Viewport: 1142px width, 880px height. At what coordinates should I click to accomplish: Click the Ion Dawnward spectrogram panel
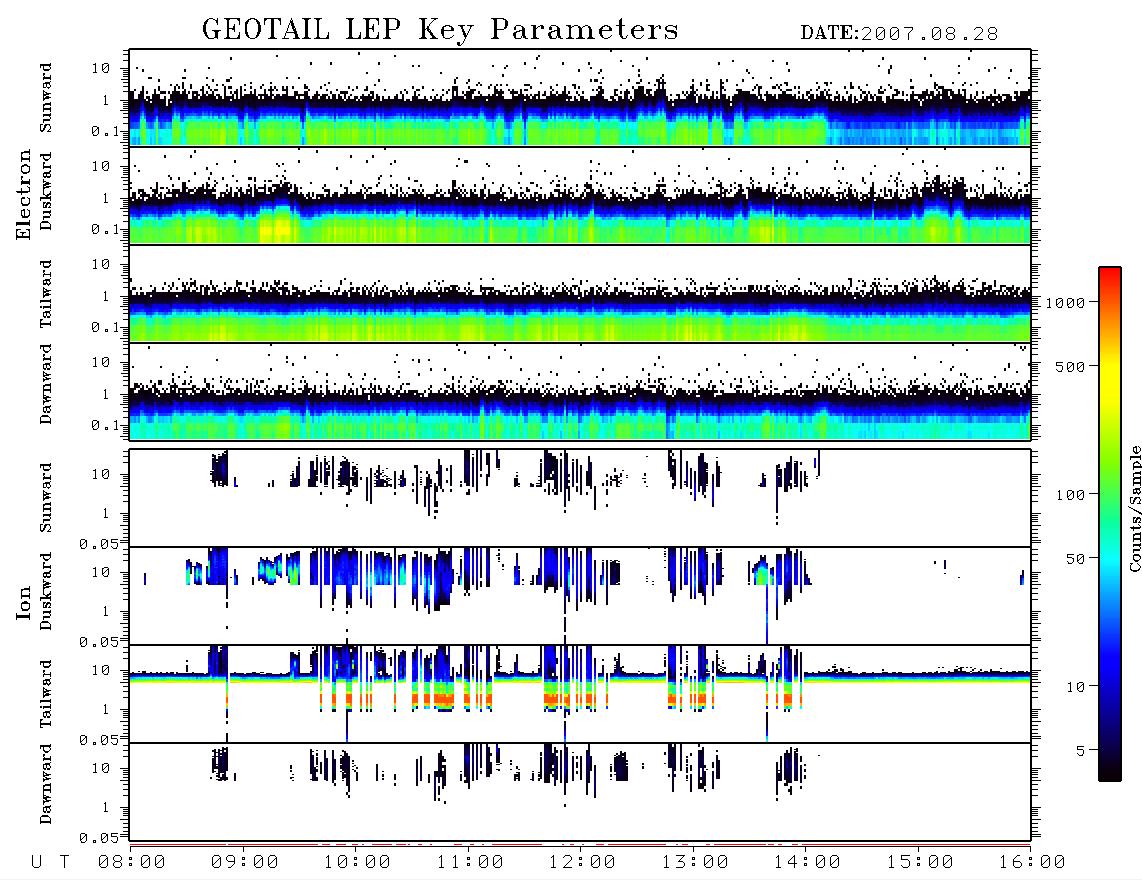[580, 792]
